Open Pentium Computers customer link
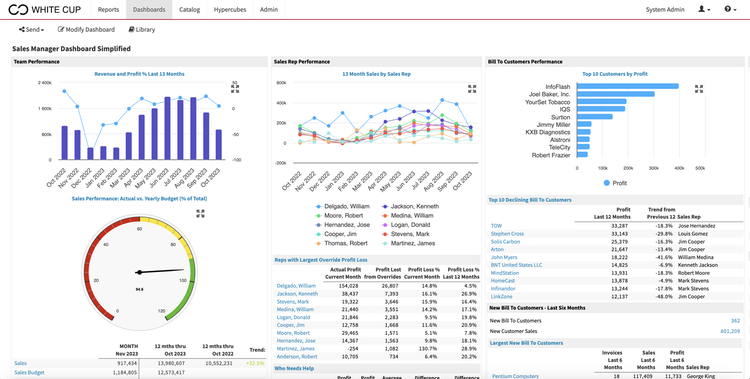Viewport: 750px width, 379px height. [515, 376]
